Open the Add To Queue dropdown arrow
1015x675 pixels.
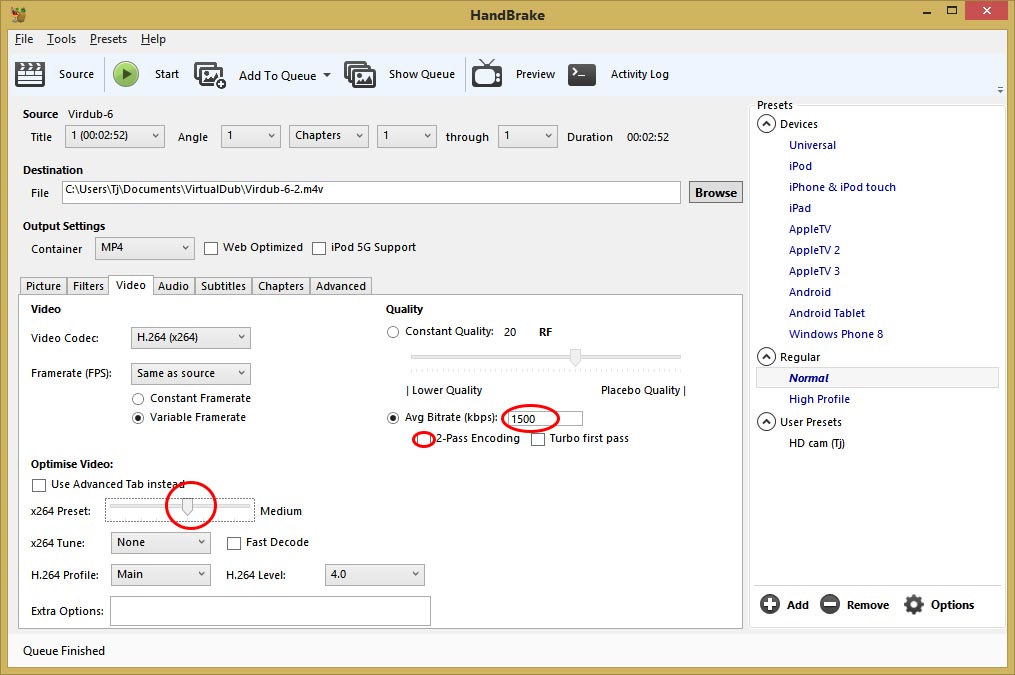point(327,75)
